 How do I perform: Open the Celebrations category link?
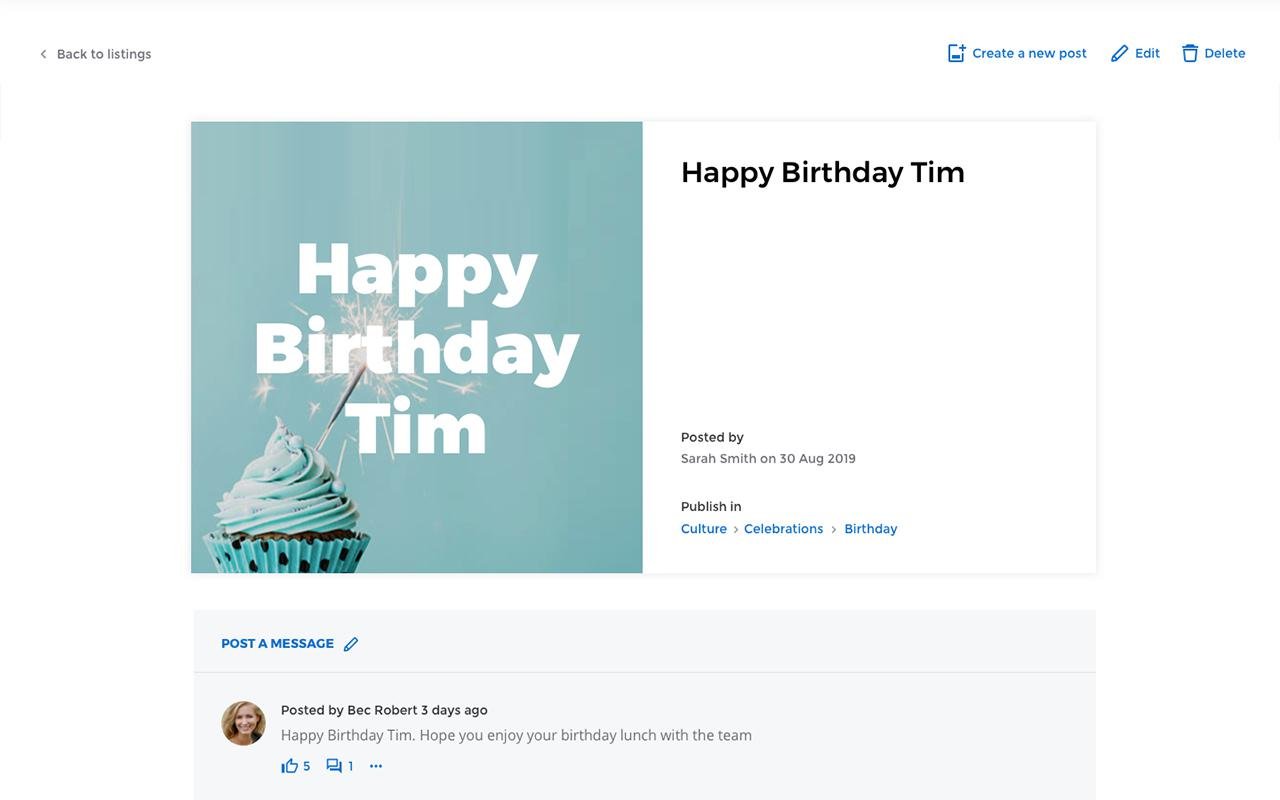click(783, 529)
